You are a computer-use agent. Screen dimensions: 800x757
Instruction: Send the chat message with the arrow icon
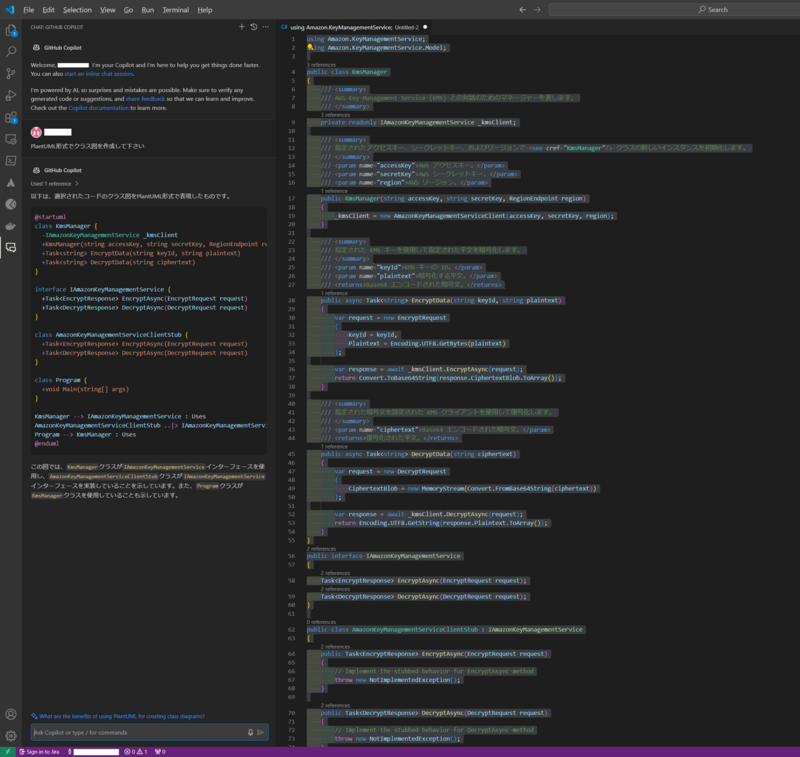261,733
